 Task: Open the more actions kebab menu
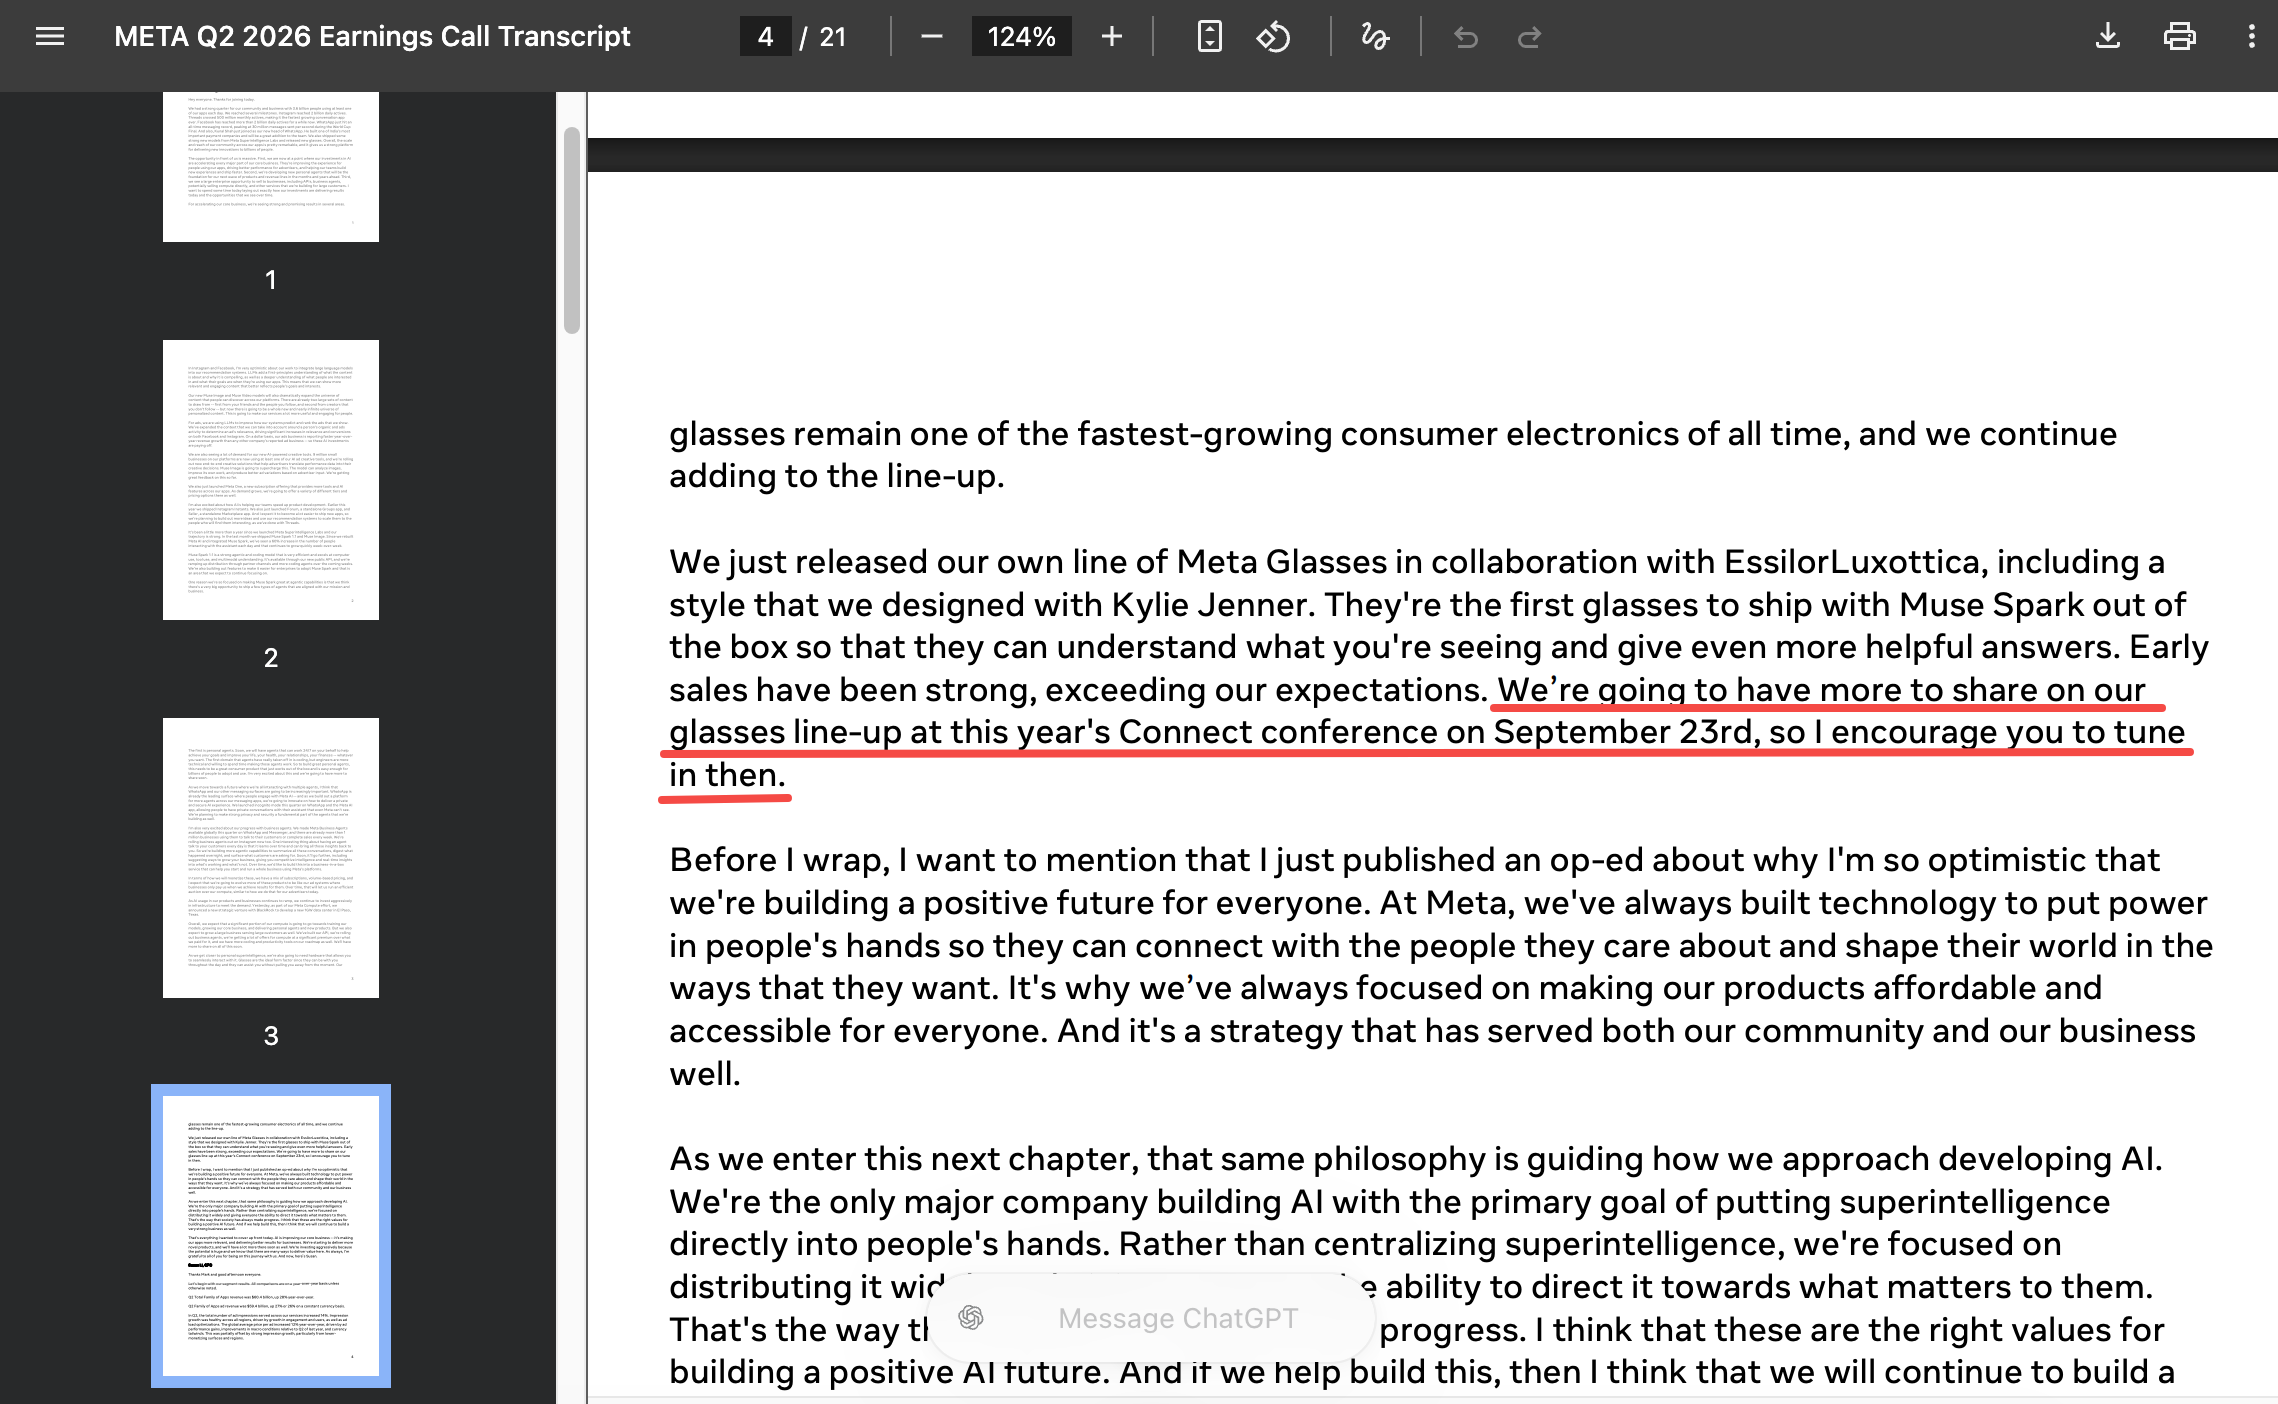coord(2251,37)
